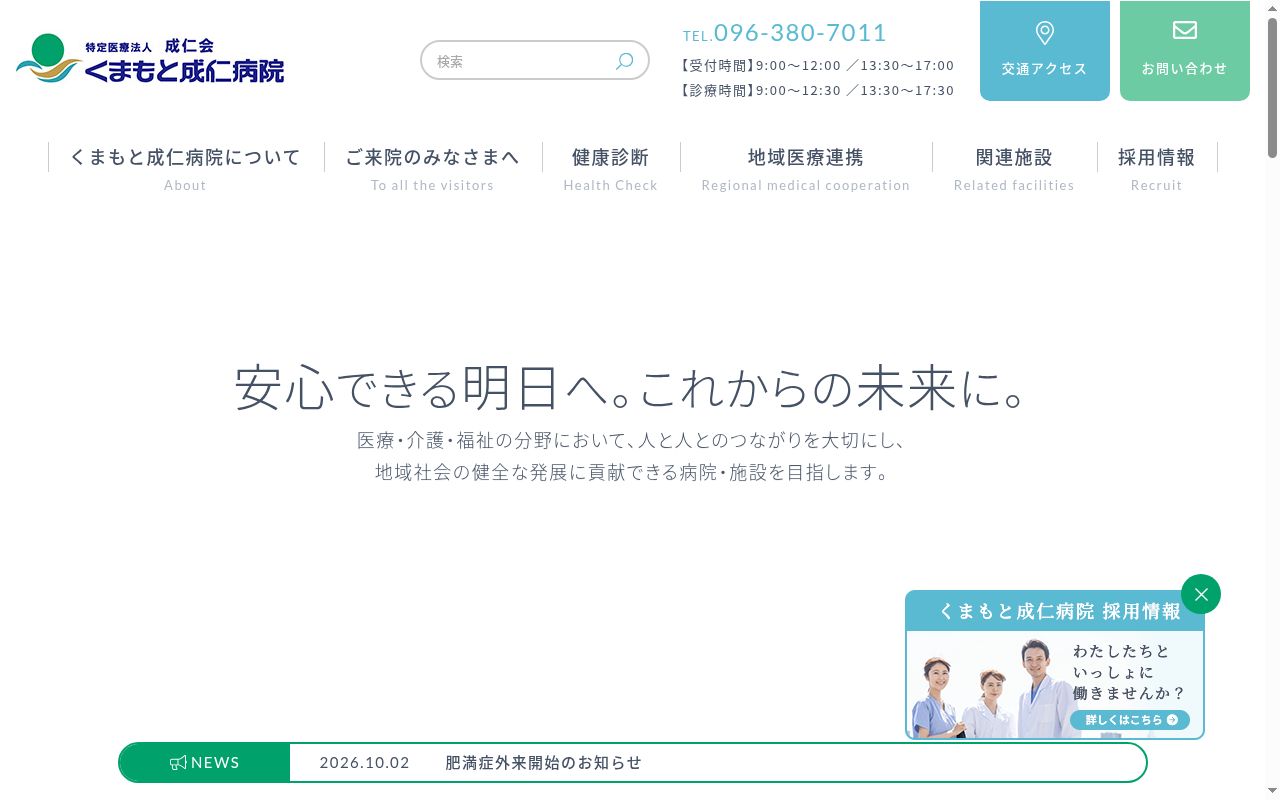This screenshot has height=800, width=1280.
Task: Close the recruitment popup banner
Action: coord(1201,594)
